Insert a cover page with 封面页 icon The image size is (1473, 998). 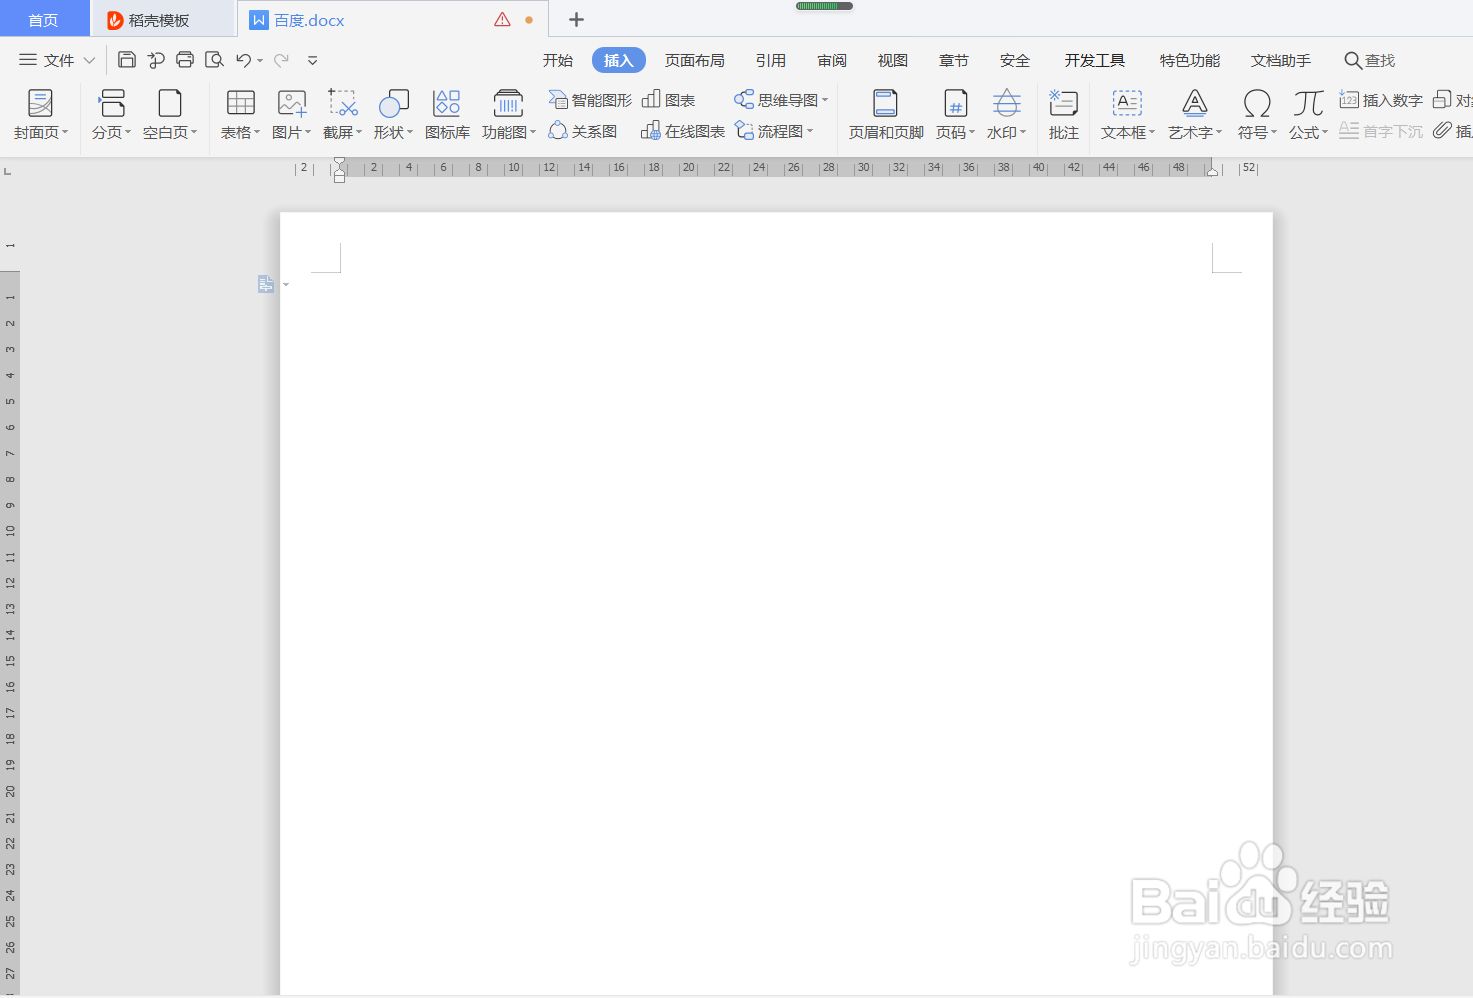pyautogui.click(x=40, y=103)
